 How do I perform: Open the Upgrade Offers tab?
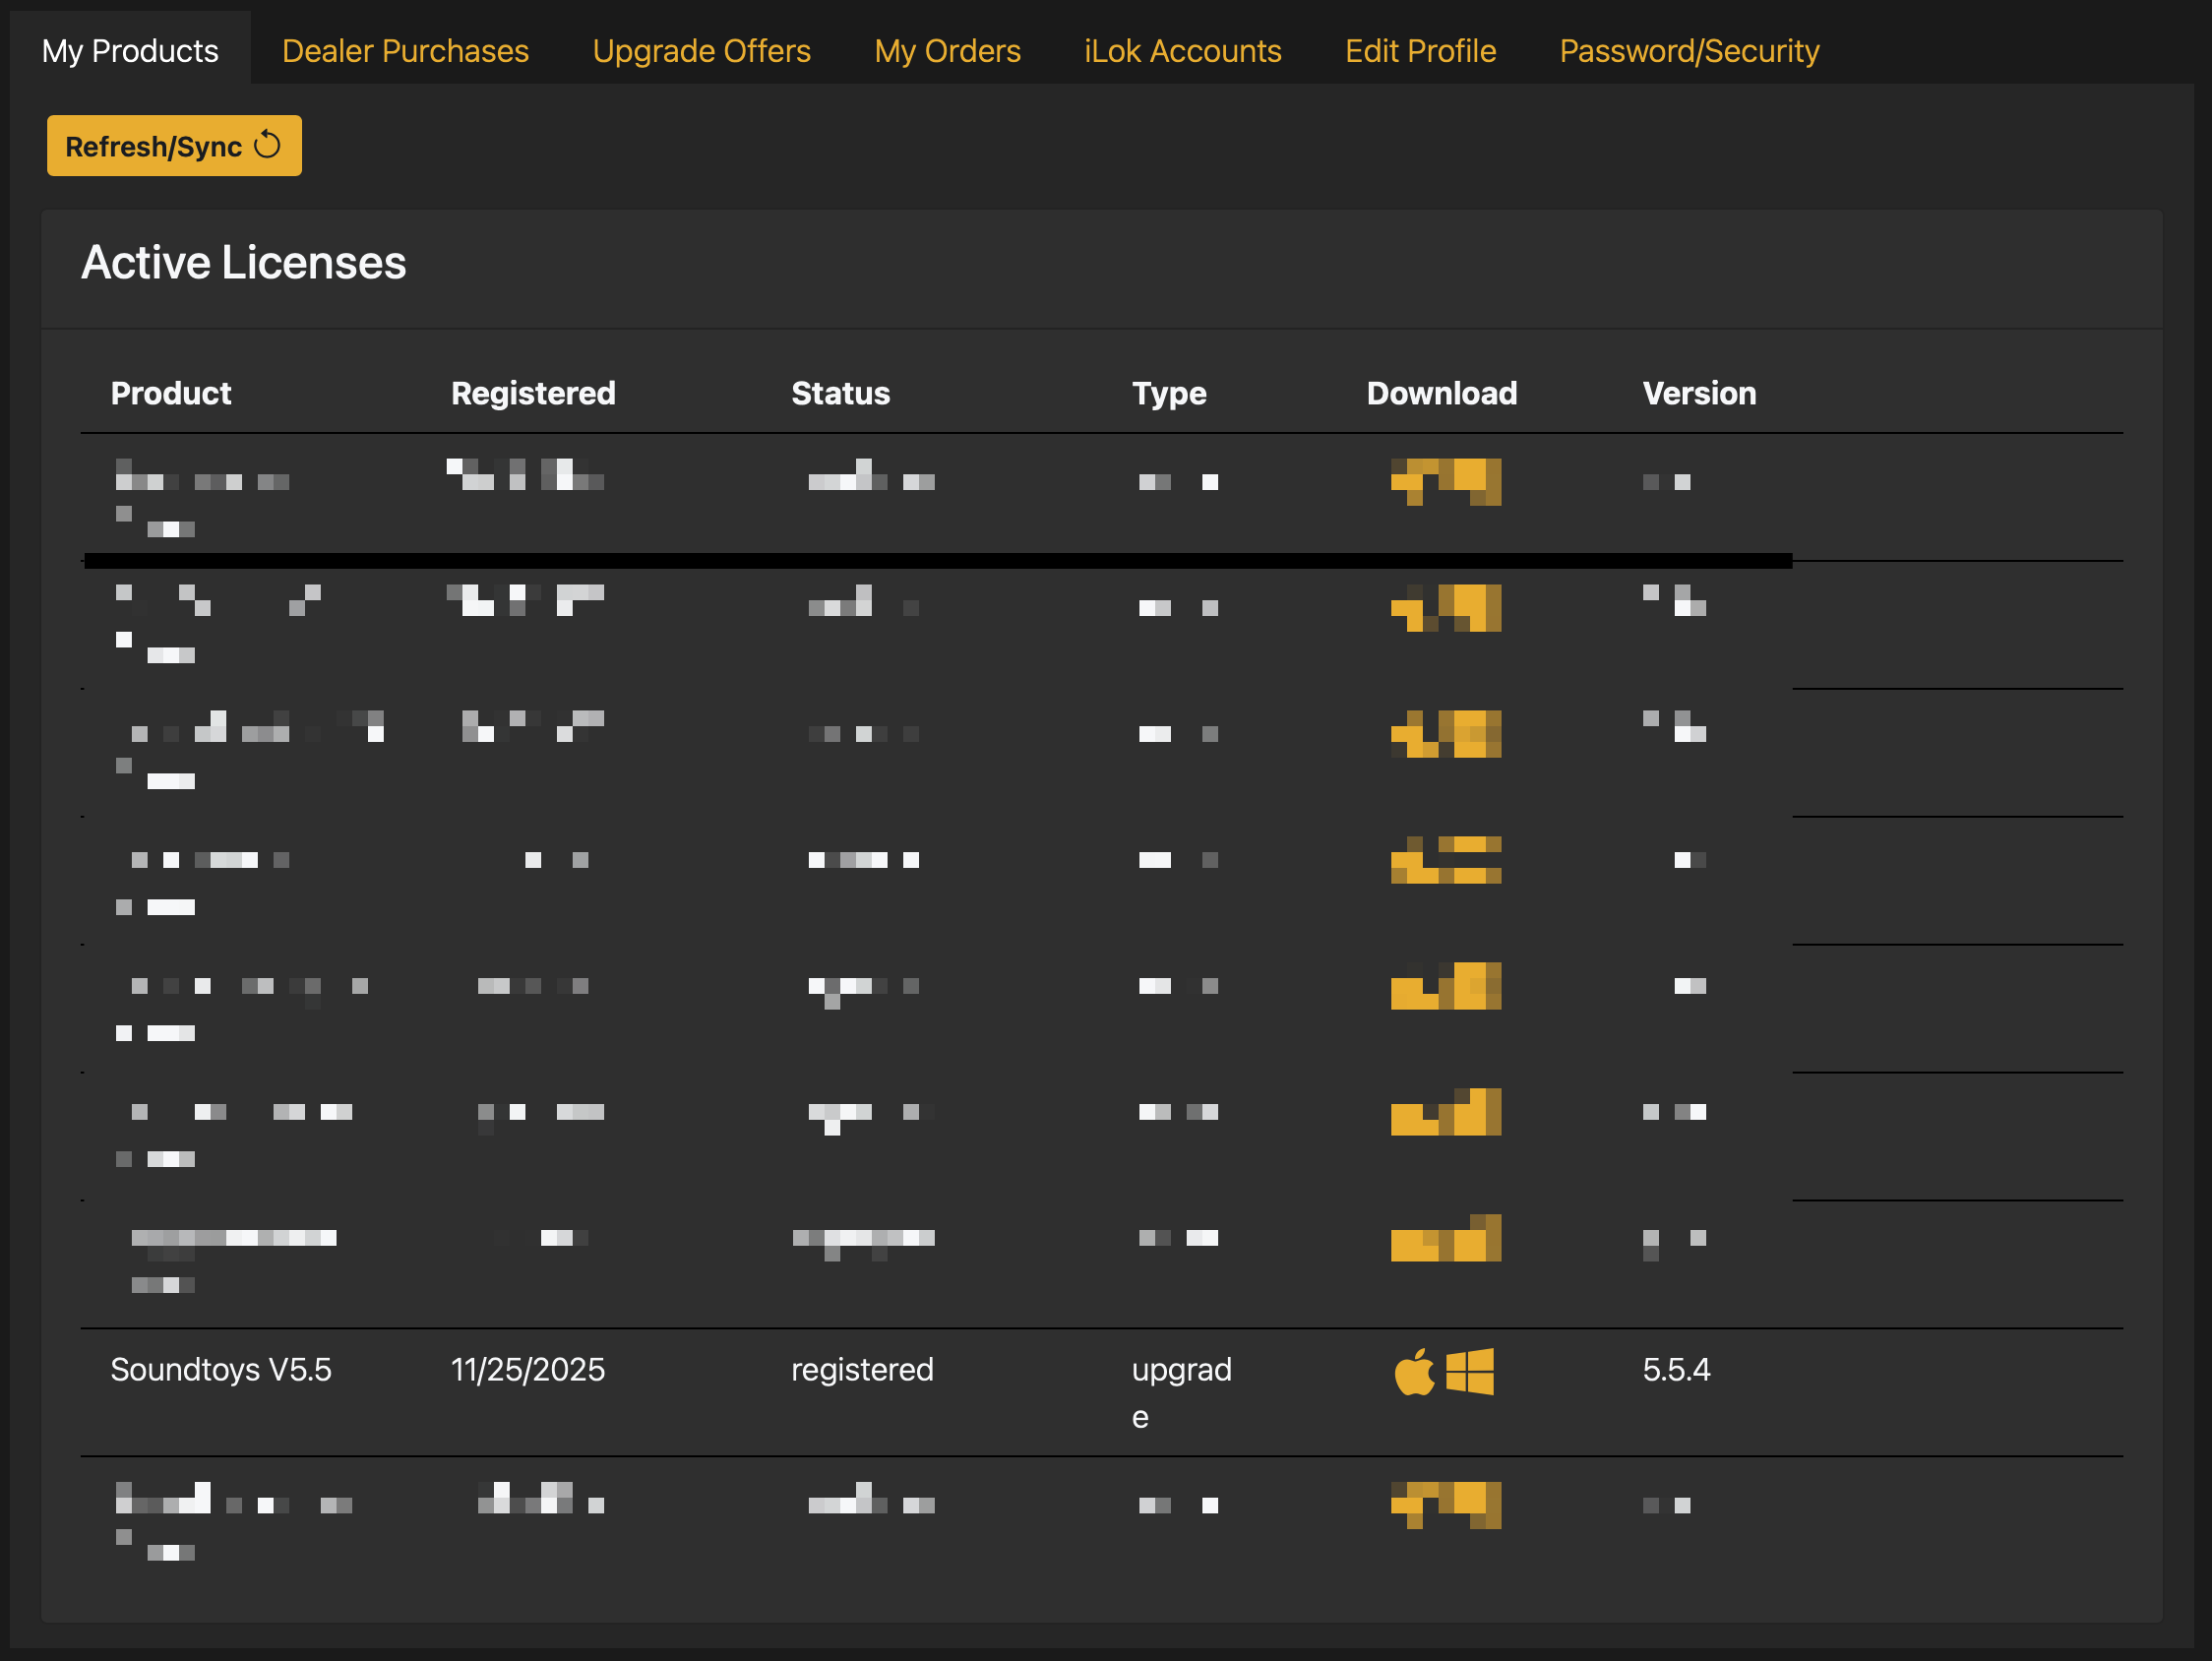[701, 50]
